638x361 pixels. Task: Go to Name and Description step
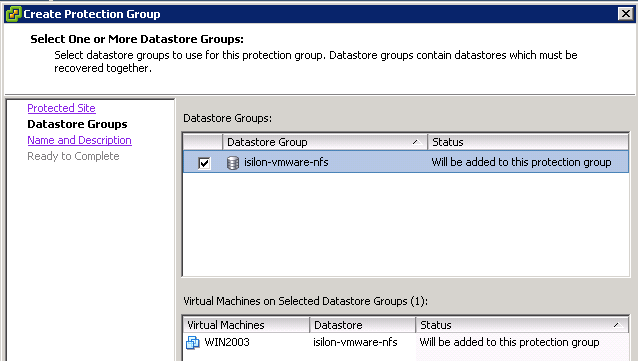(x=79, y=140)
